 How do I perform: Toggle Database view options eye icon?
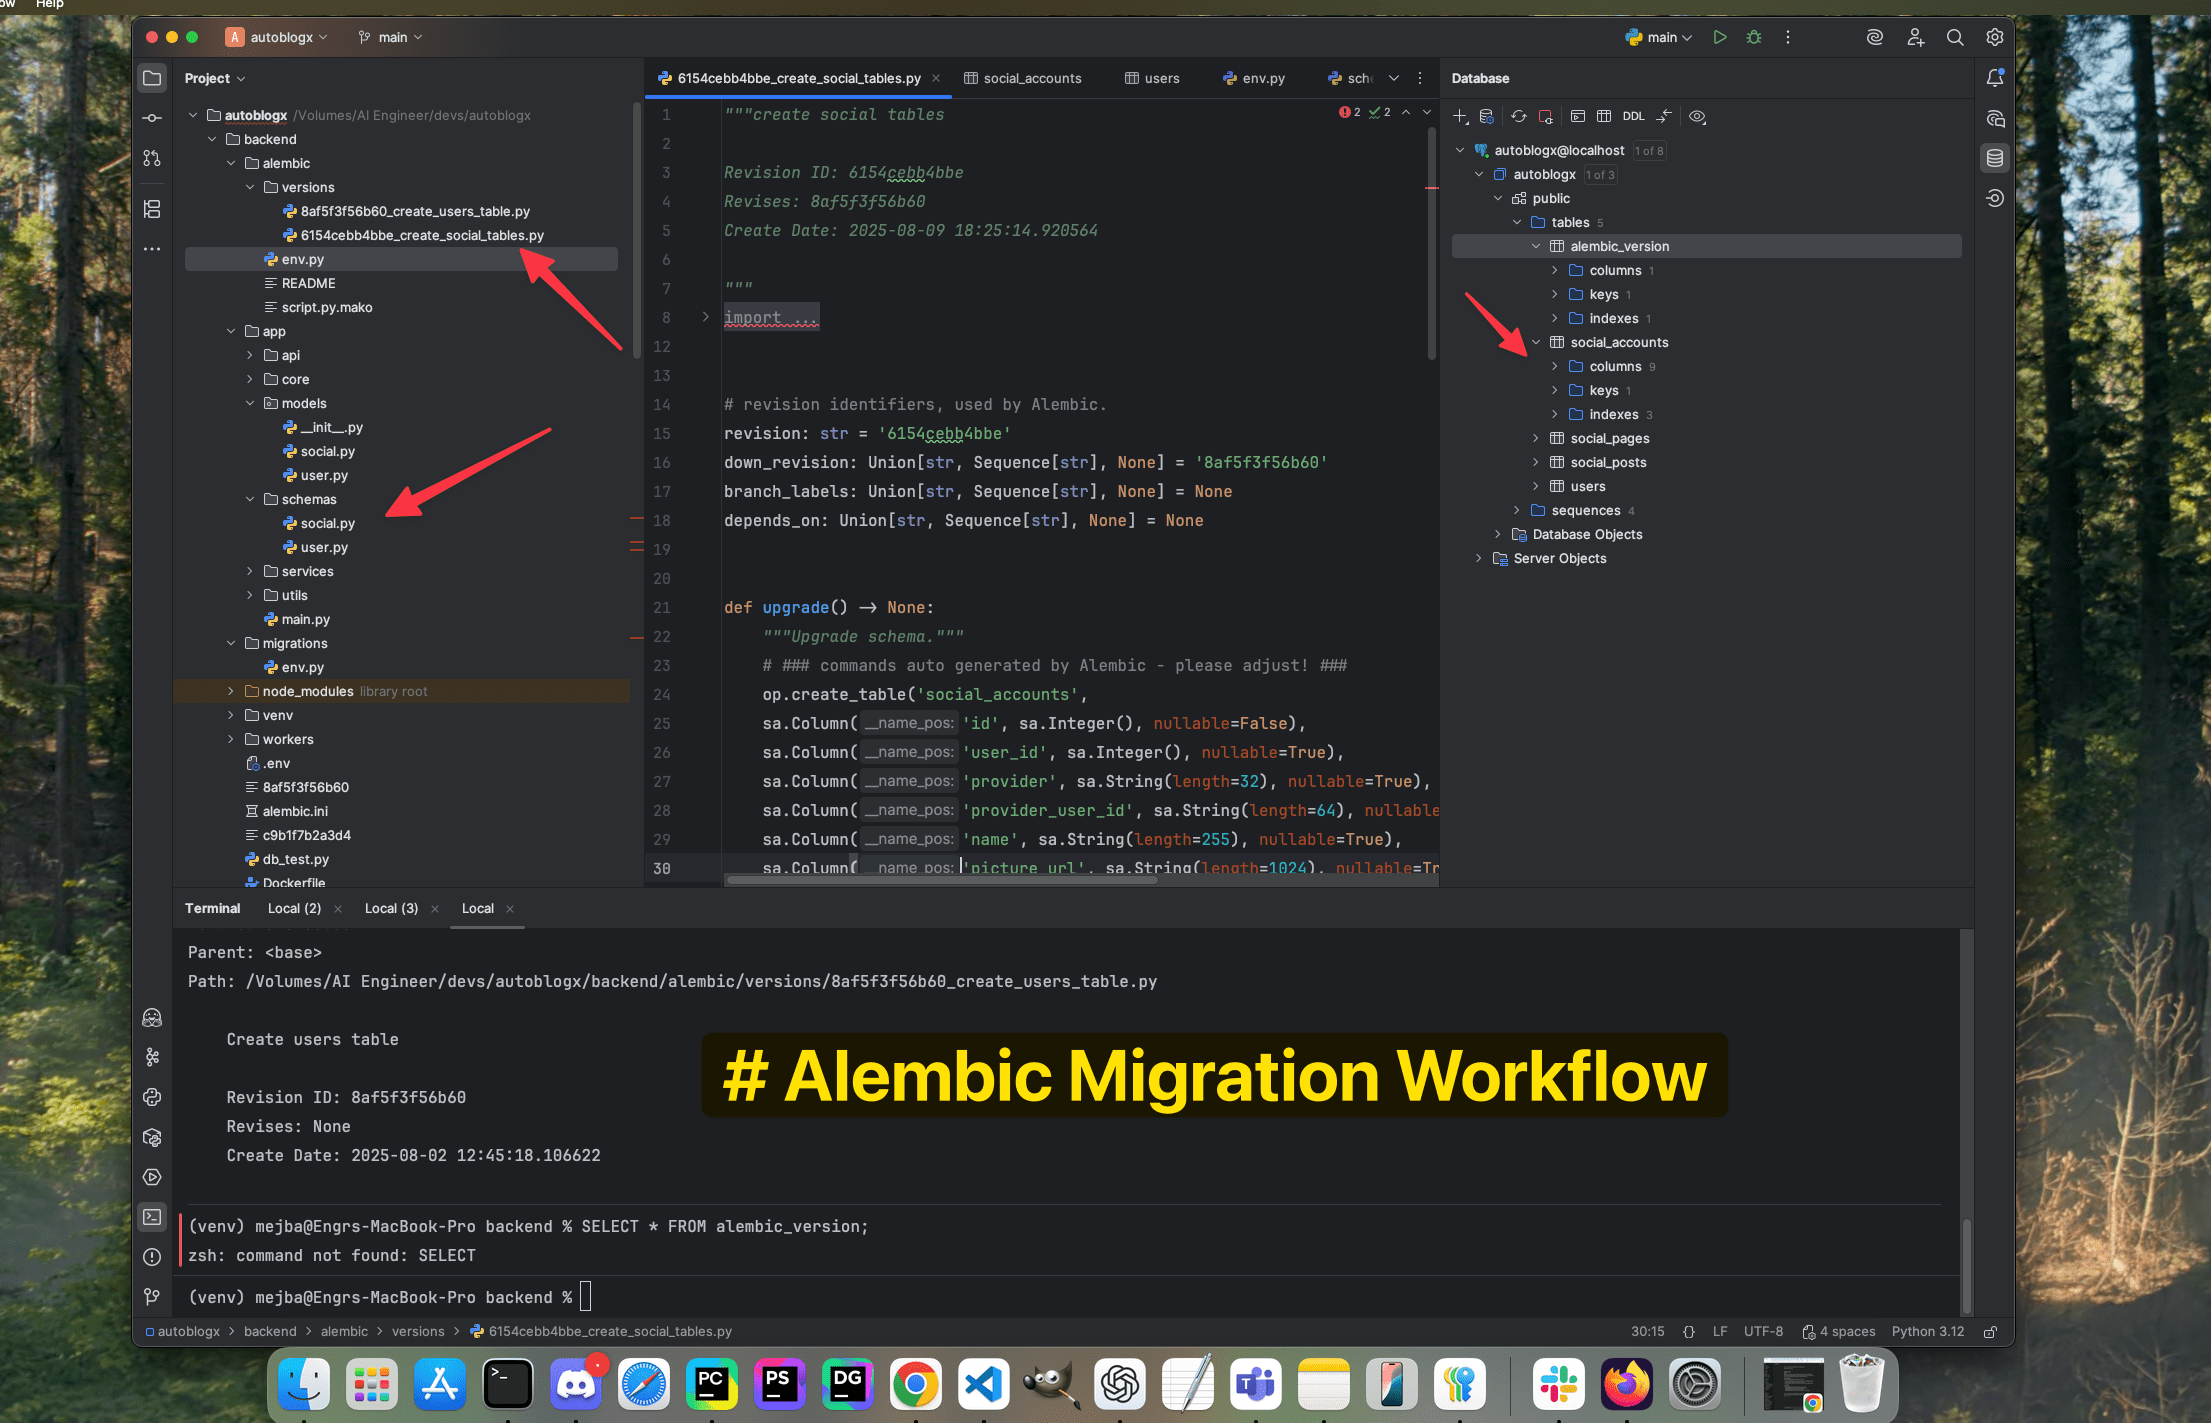(1698, 117)
